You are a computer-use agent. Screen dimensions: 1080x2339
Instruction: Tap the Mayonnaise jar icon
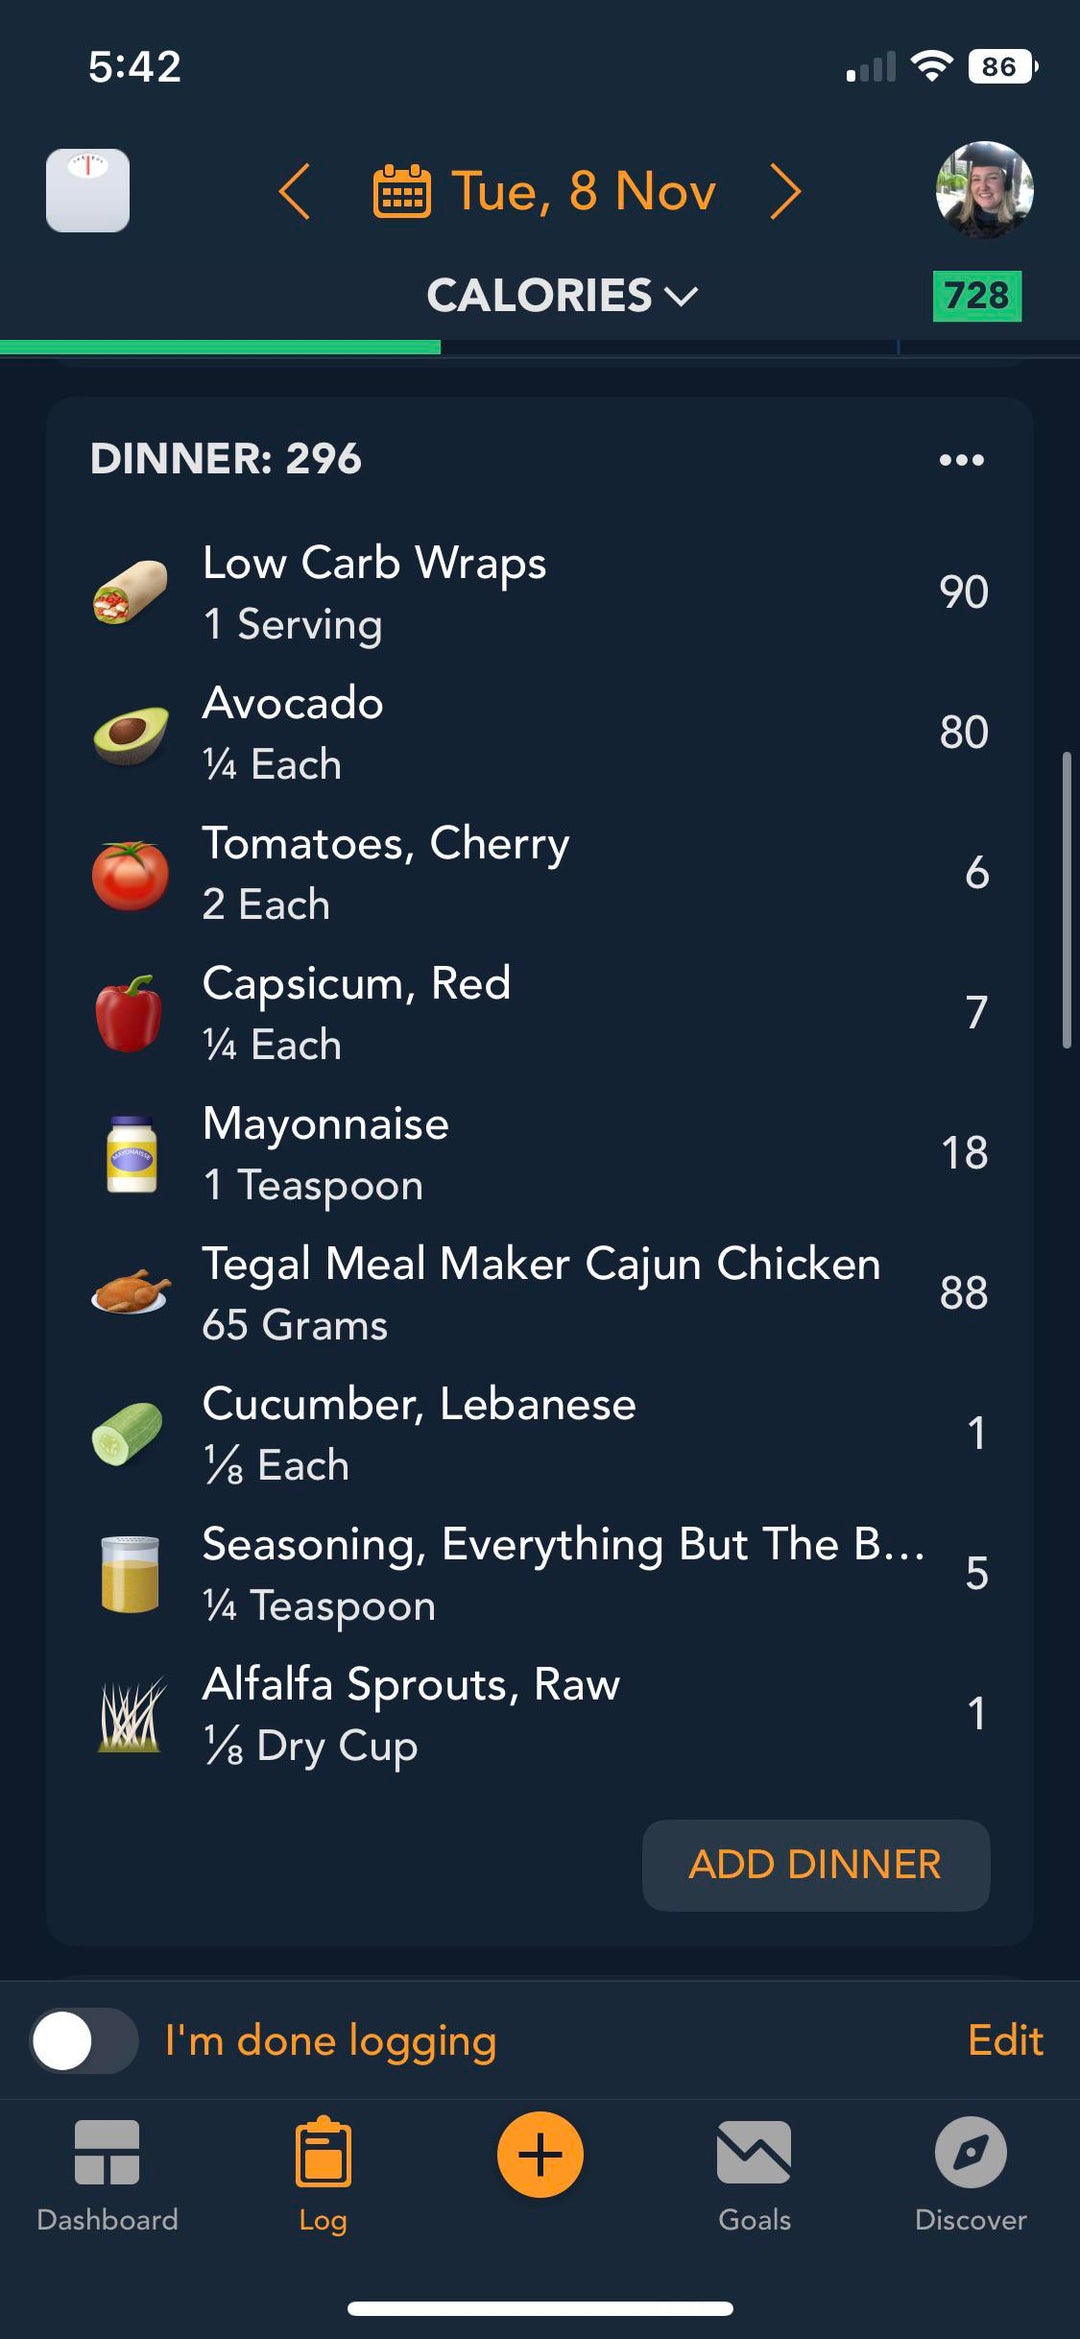(131, 1154)
